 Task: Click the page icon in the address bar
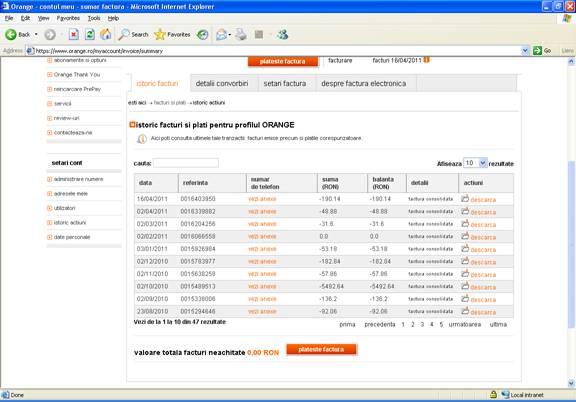30,51
